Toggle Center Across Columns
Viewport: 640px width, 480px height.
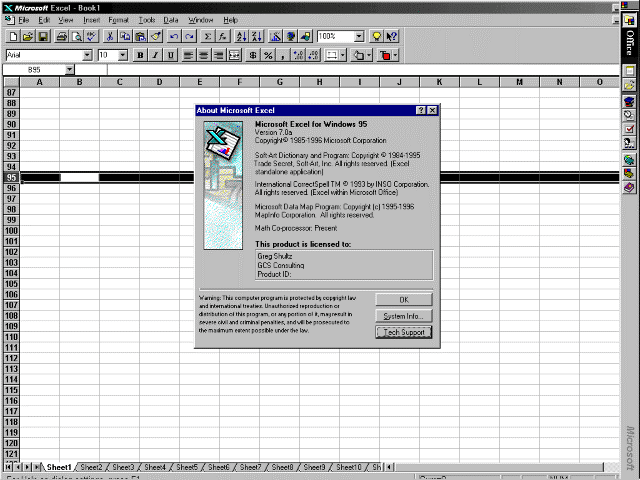click(x=234, y=55)
